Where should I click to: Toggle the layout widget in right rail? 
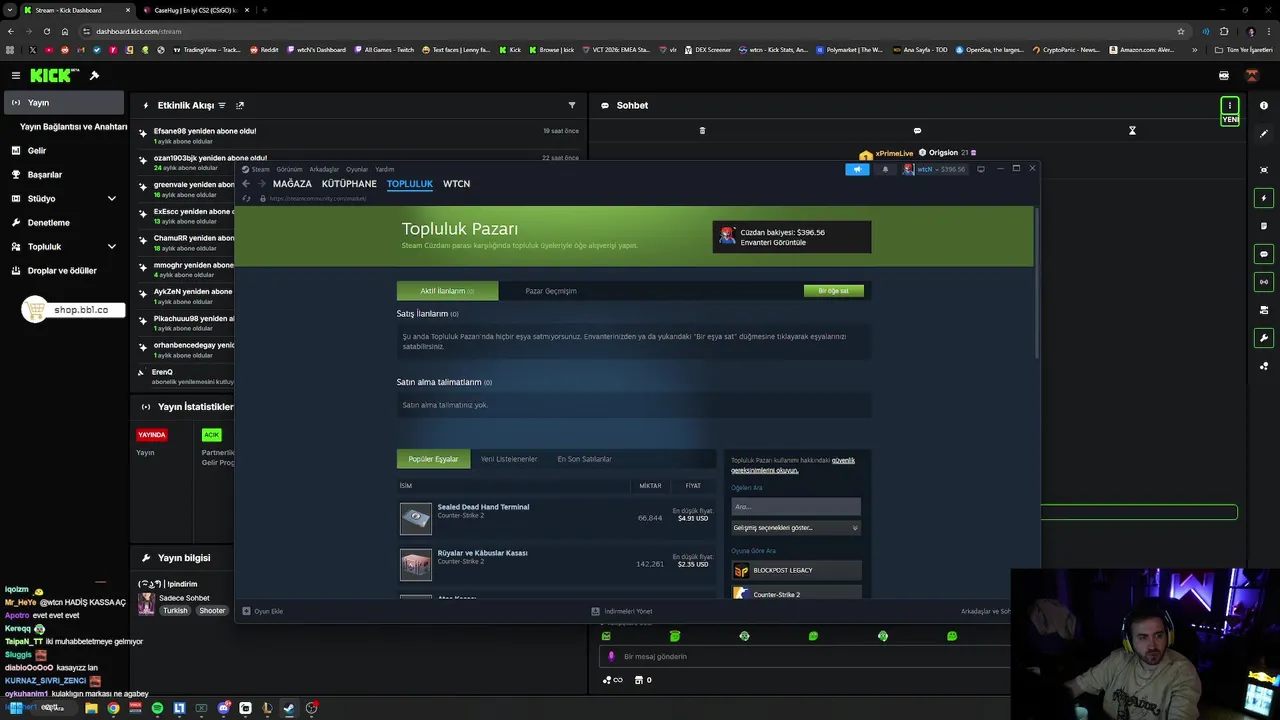click(x=1264, y=310)
